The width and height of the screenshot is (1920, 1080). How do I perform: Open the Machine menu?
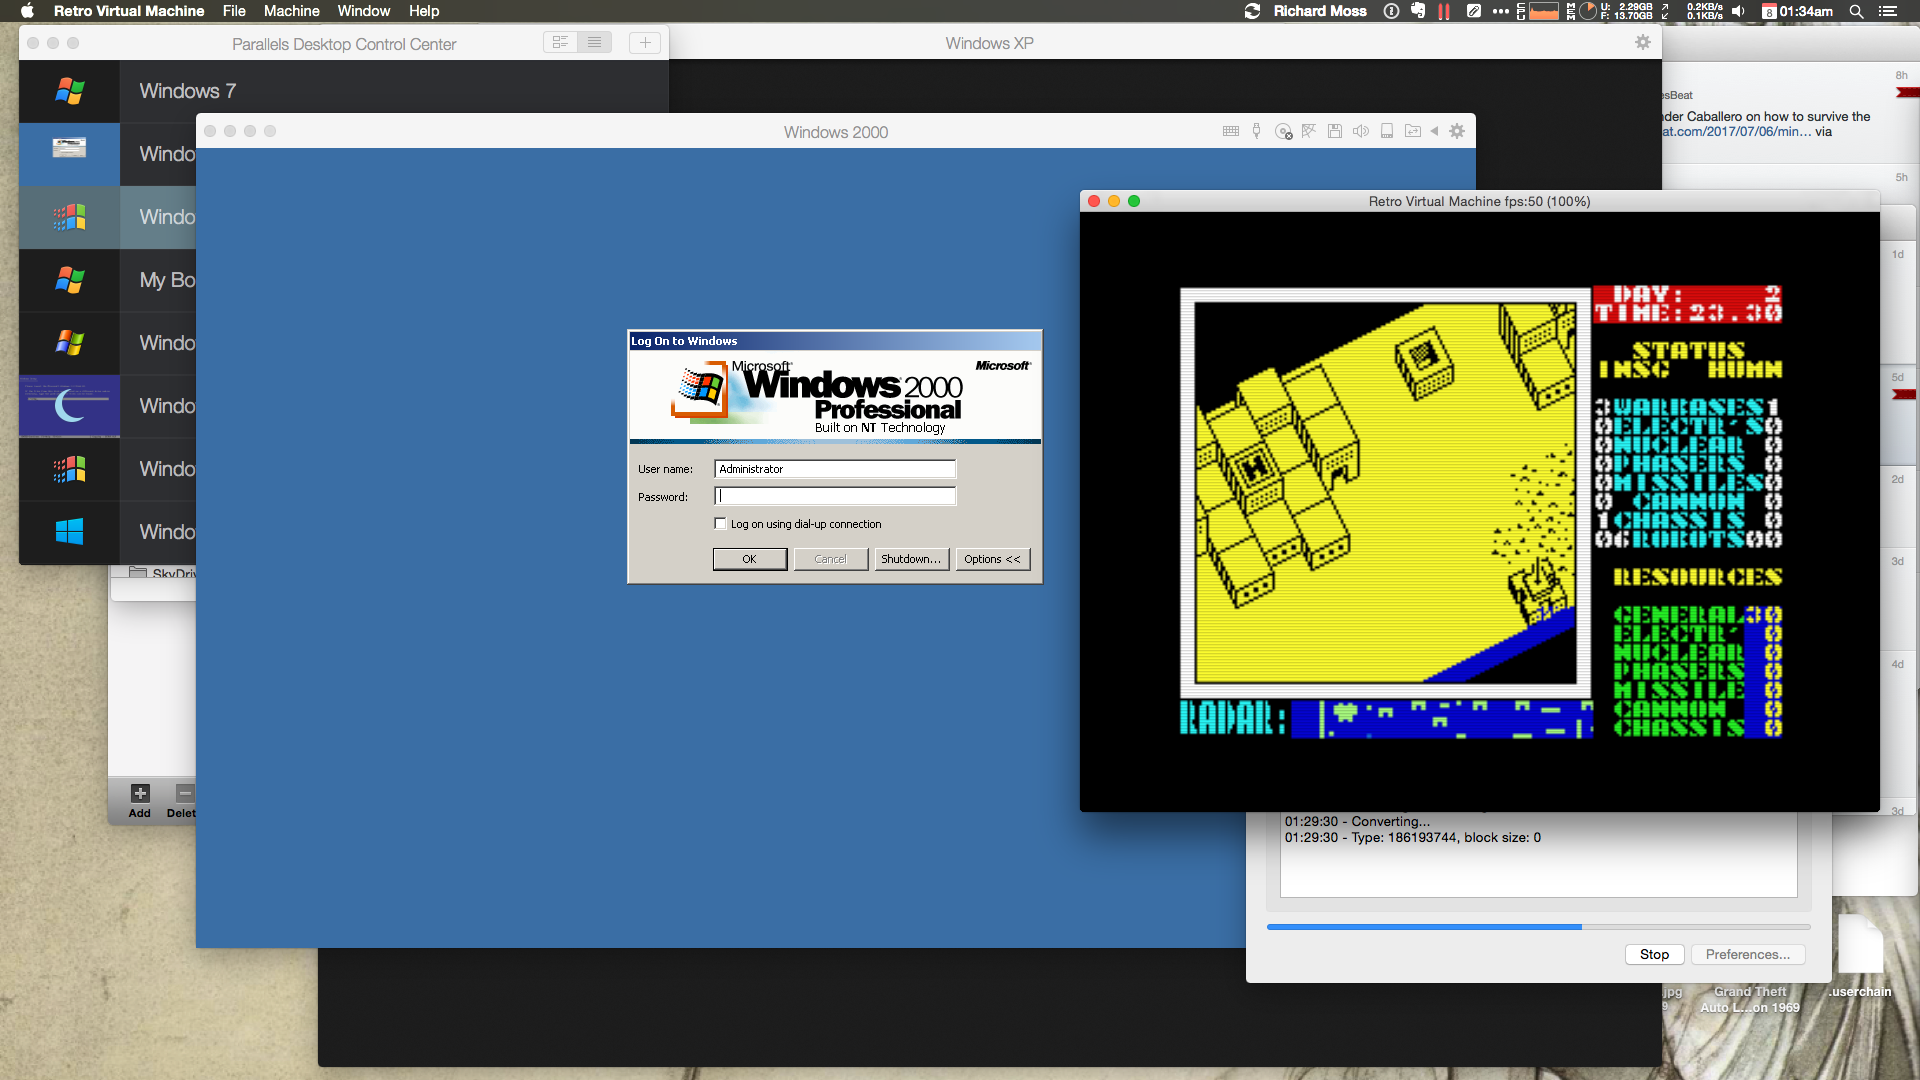[x=291, y=11]
